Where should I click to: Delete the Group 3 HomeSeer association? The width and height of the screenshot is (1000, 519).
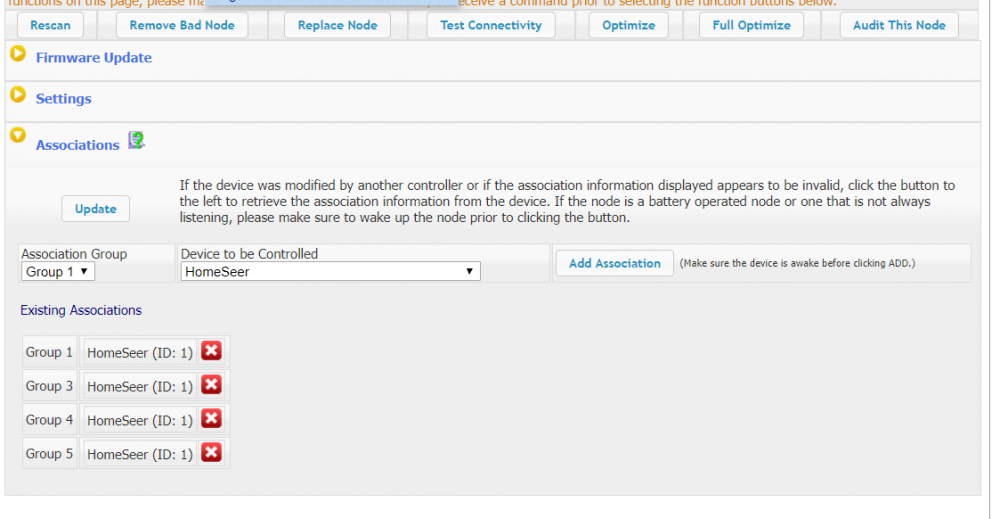click(211, 384)
